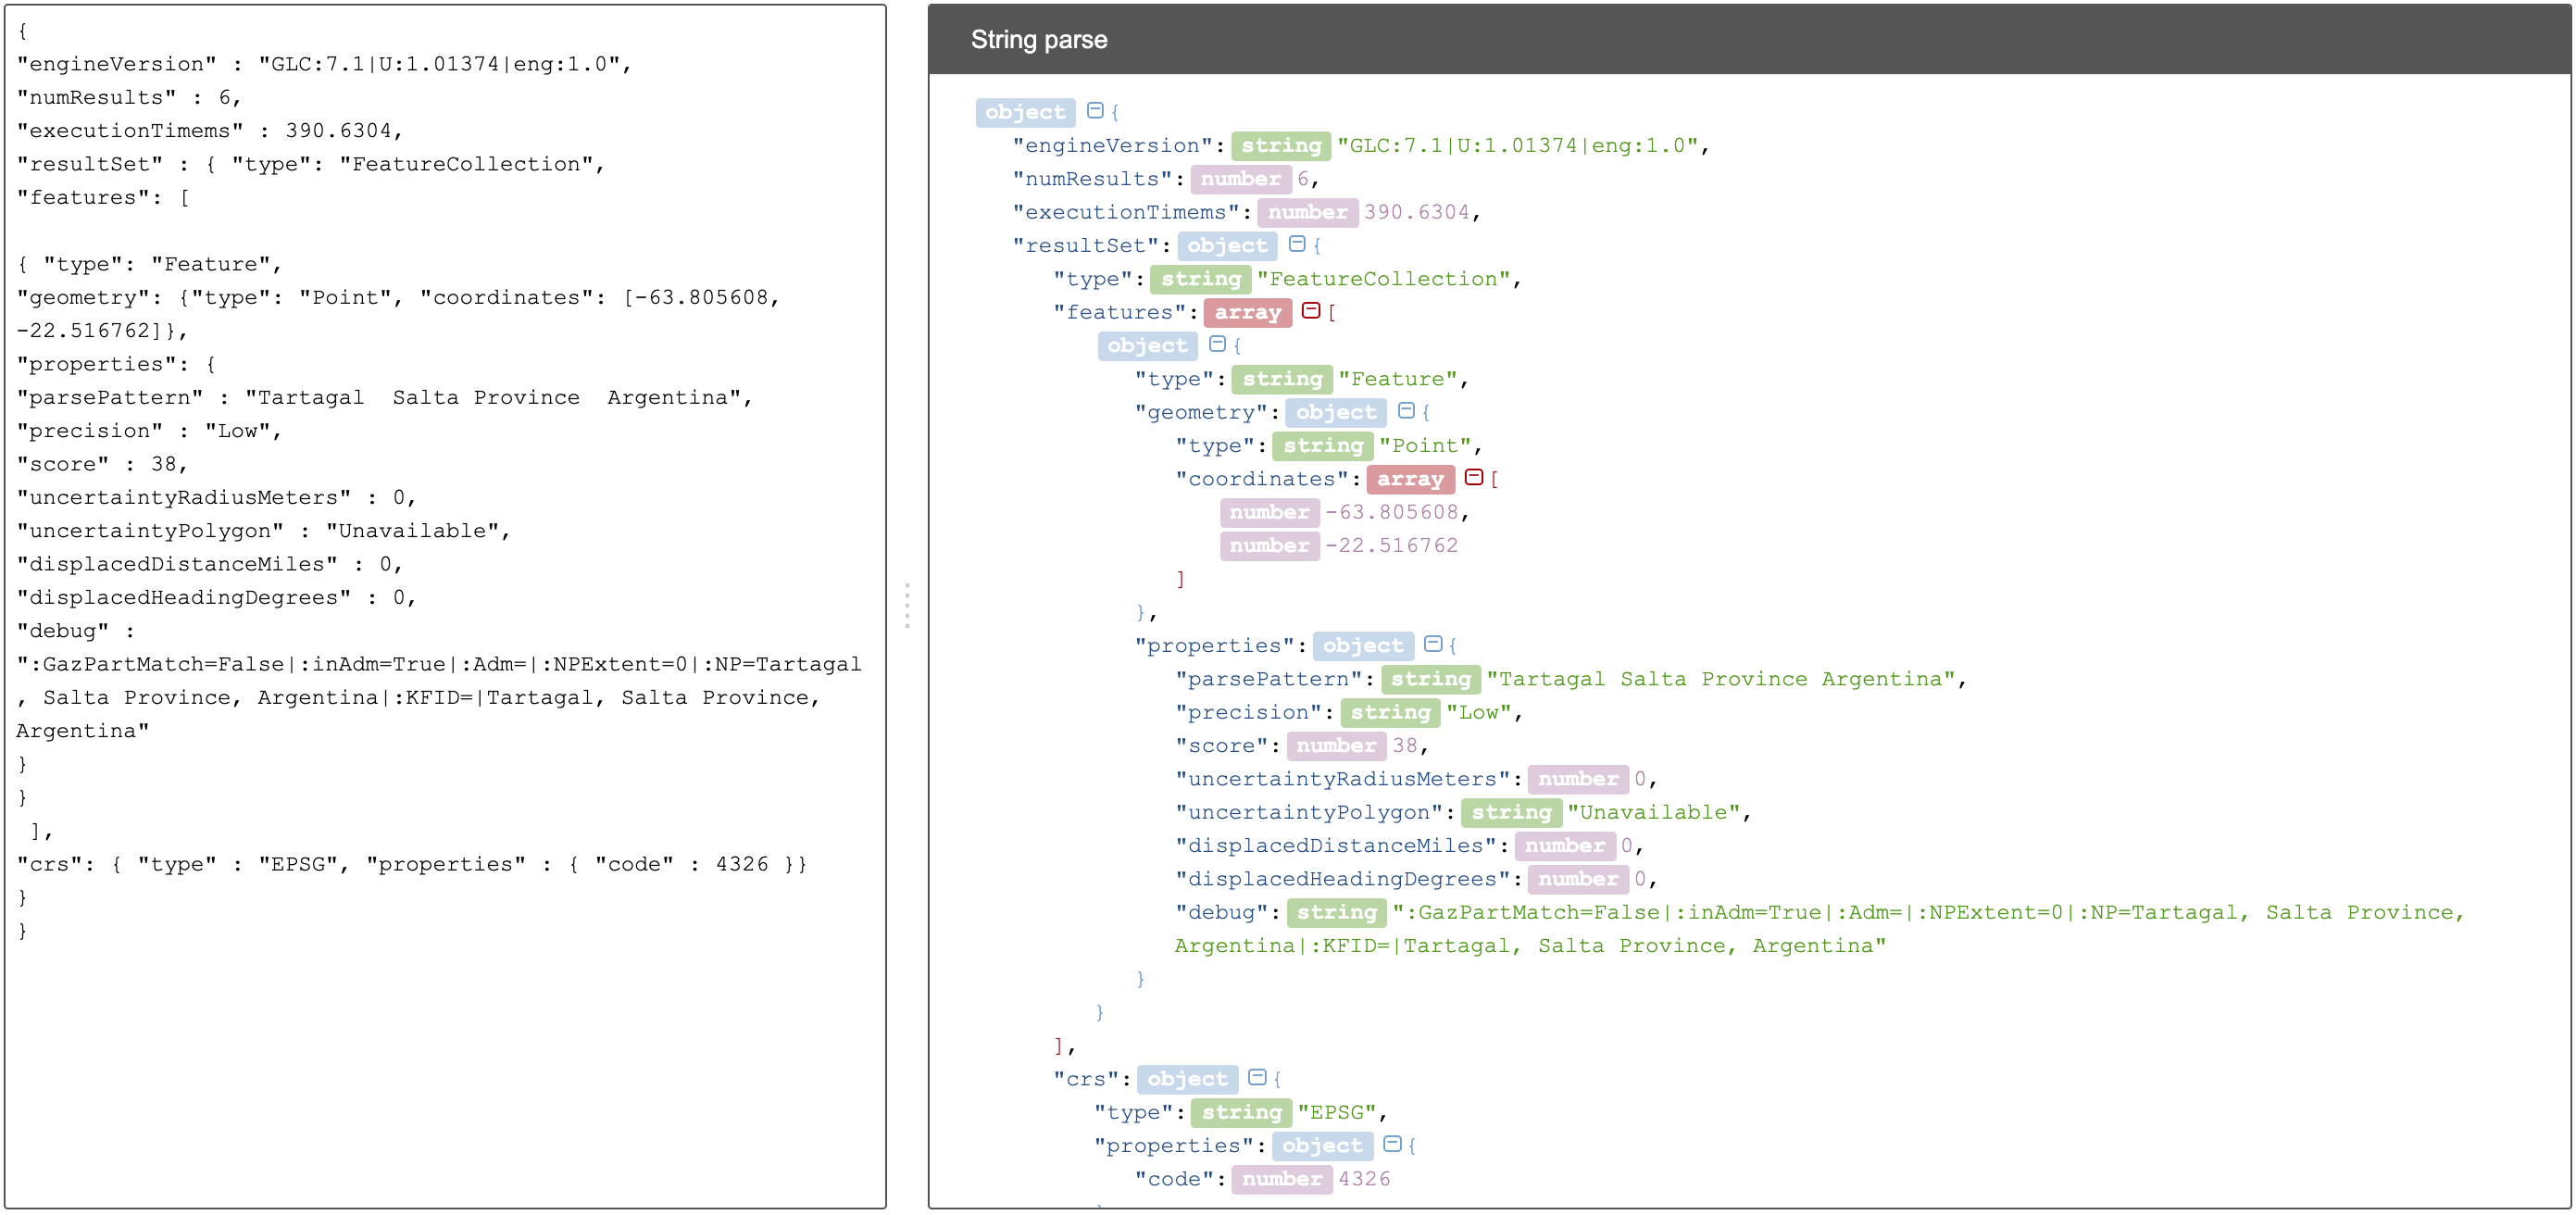The width and height of the screenshot is (2576, 1215).
Task: Click the "uncertaintyRadiusMeters" key in tree
Action: click(x=1343, y=779)
